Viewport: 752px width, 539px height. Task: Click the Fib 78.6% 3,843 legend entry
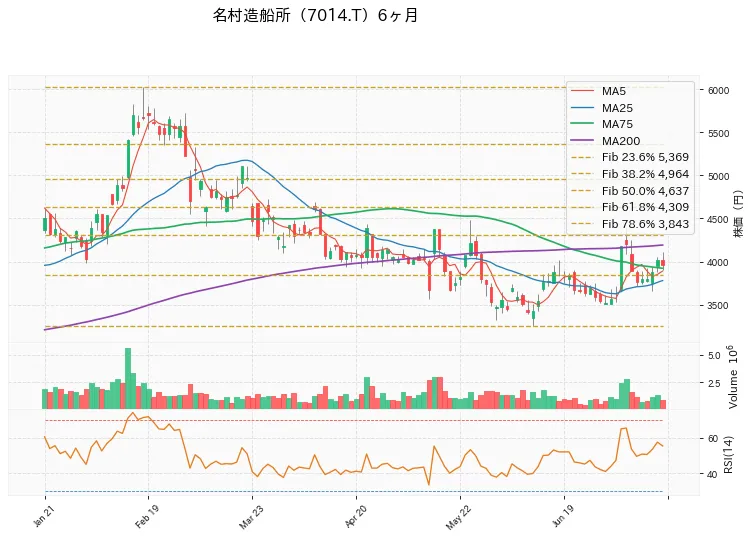point(630,224)
